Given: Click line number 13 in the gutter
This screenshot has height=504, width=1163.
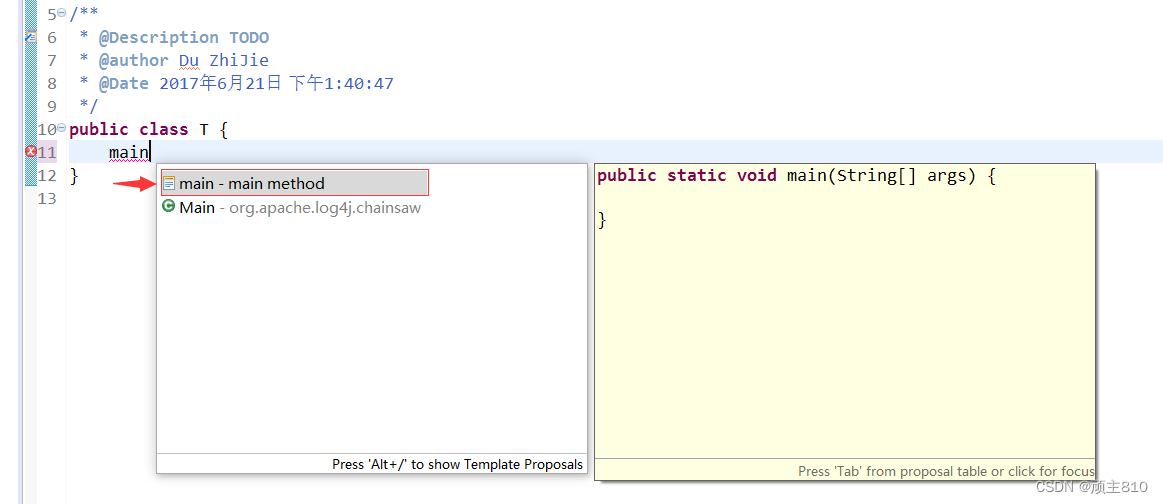Looking at the screenshot, I should click(47, 199).
